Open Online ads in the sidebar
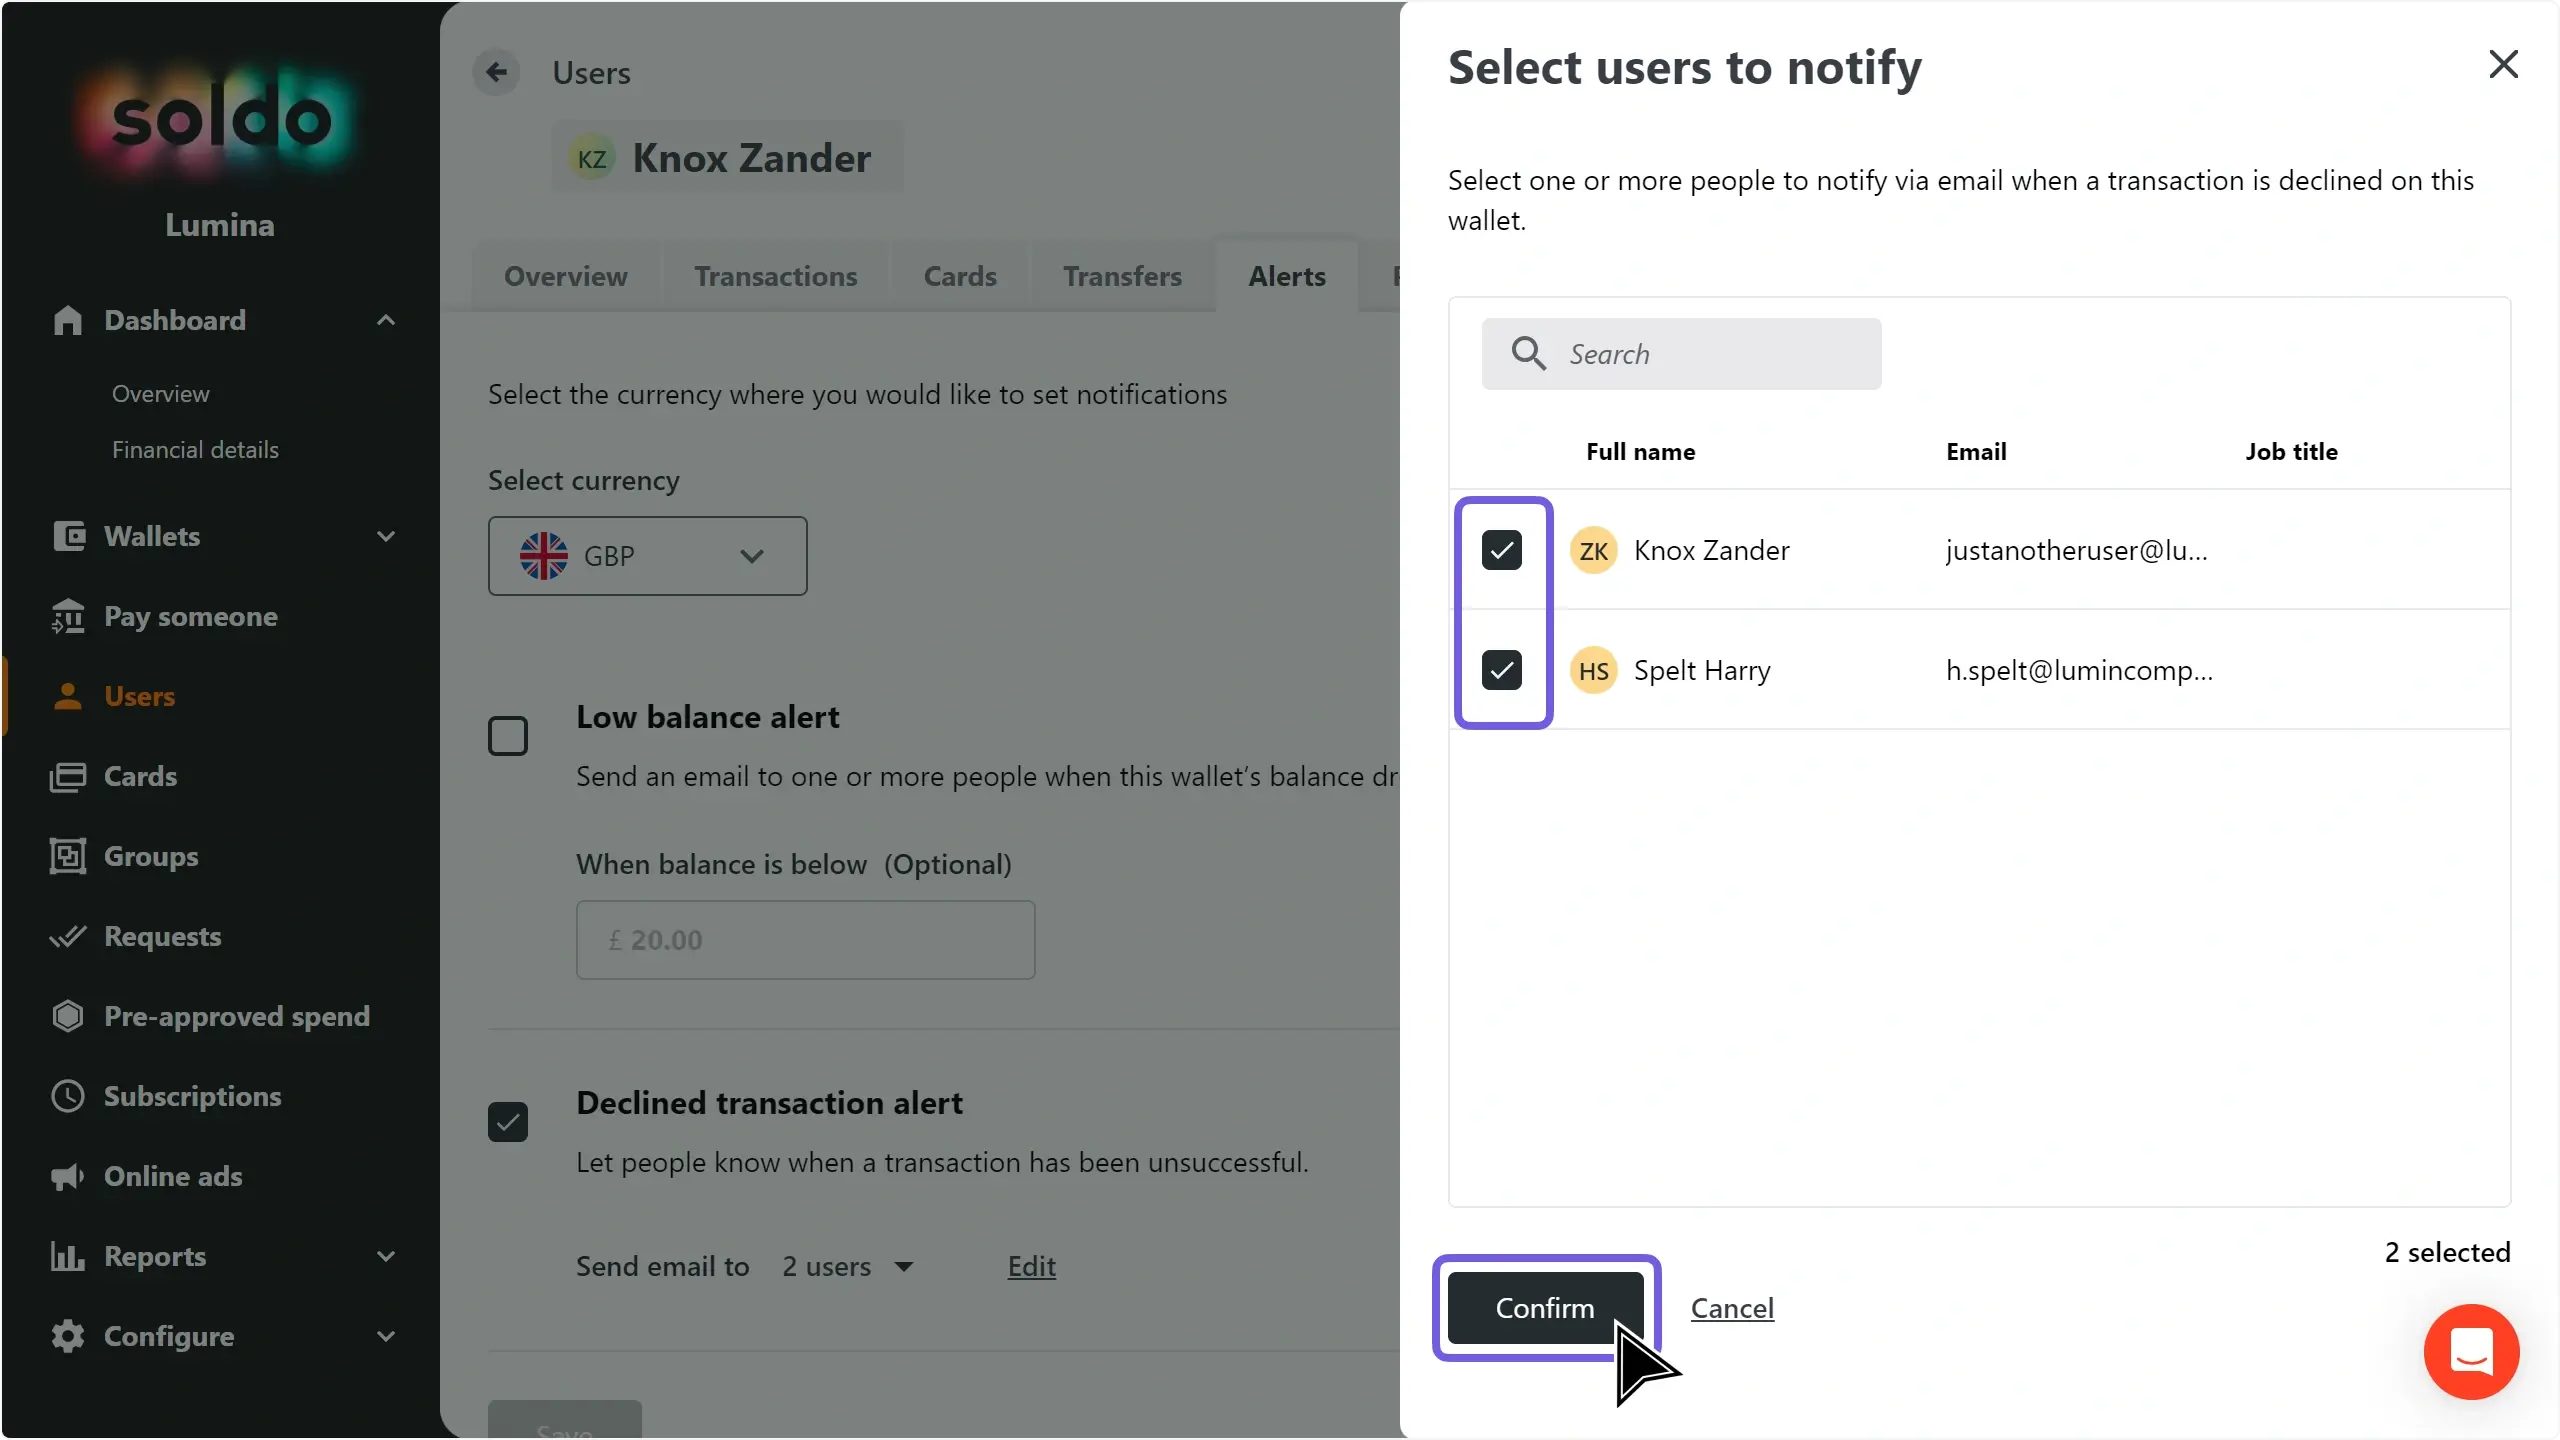 coord(173,1176)
